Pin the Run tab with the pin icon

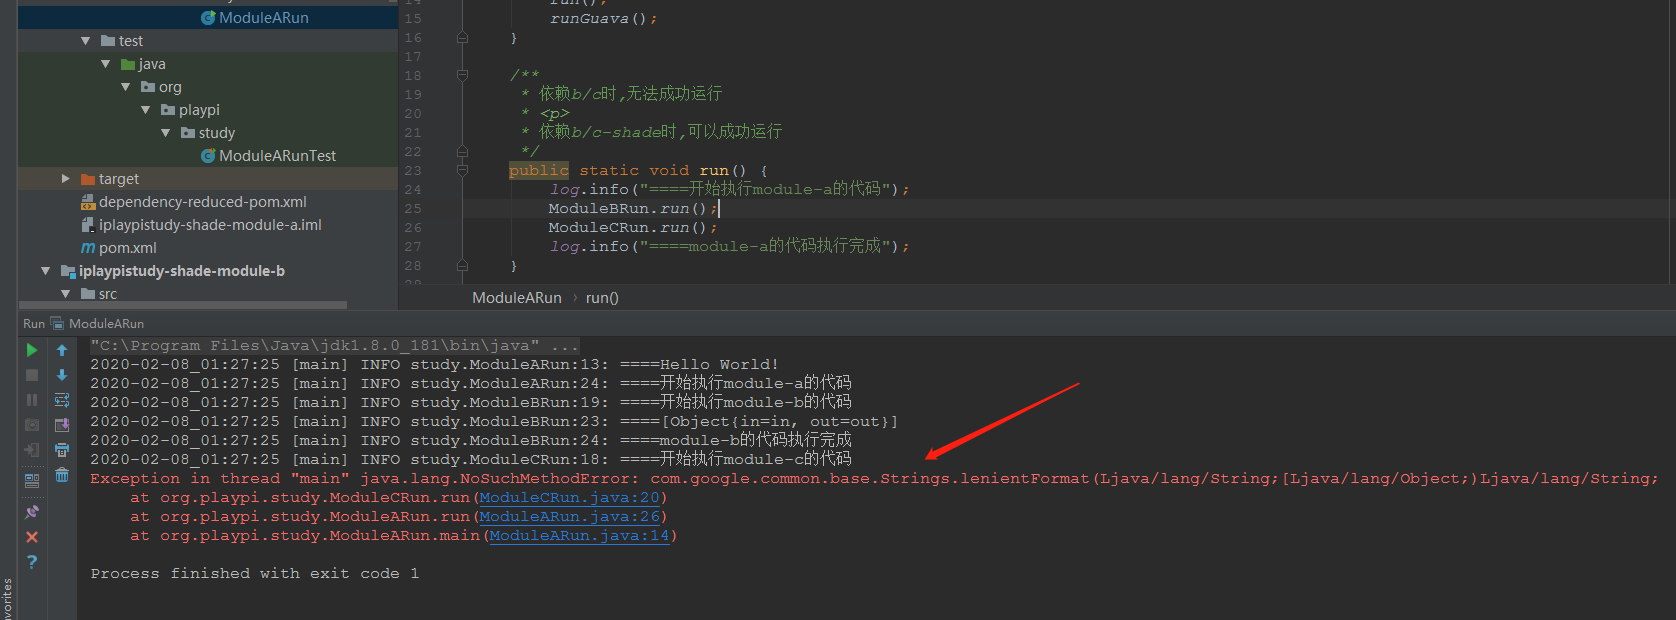pos(32,512)
